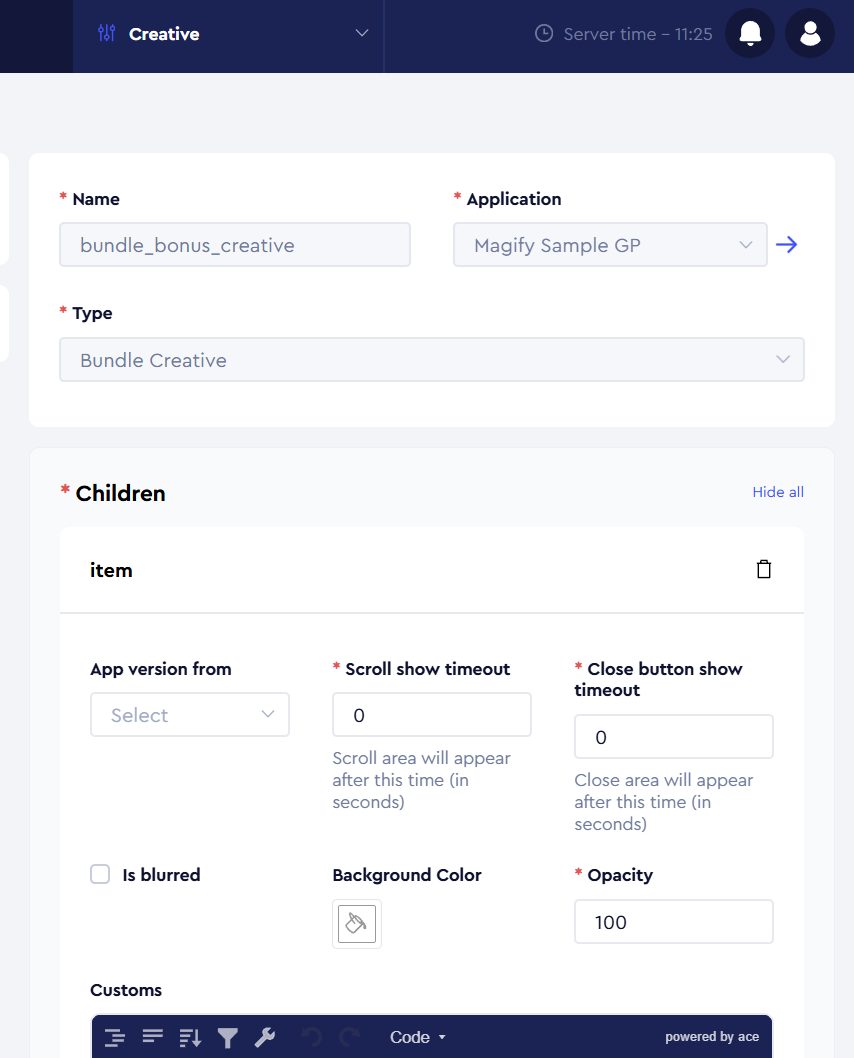Click the notifications bell icon
The width and height of the screenshot is (854, 1058).
pos(750,34)
